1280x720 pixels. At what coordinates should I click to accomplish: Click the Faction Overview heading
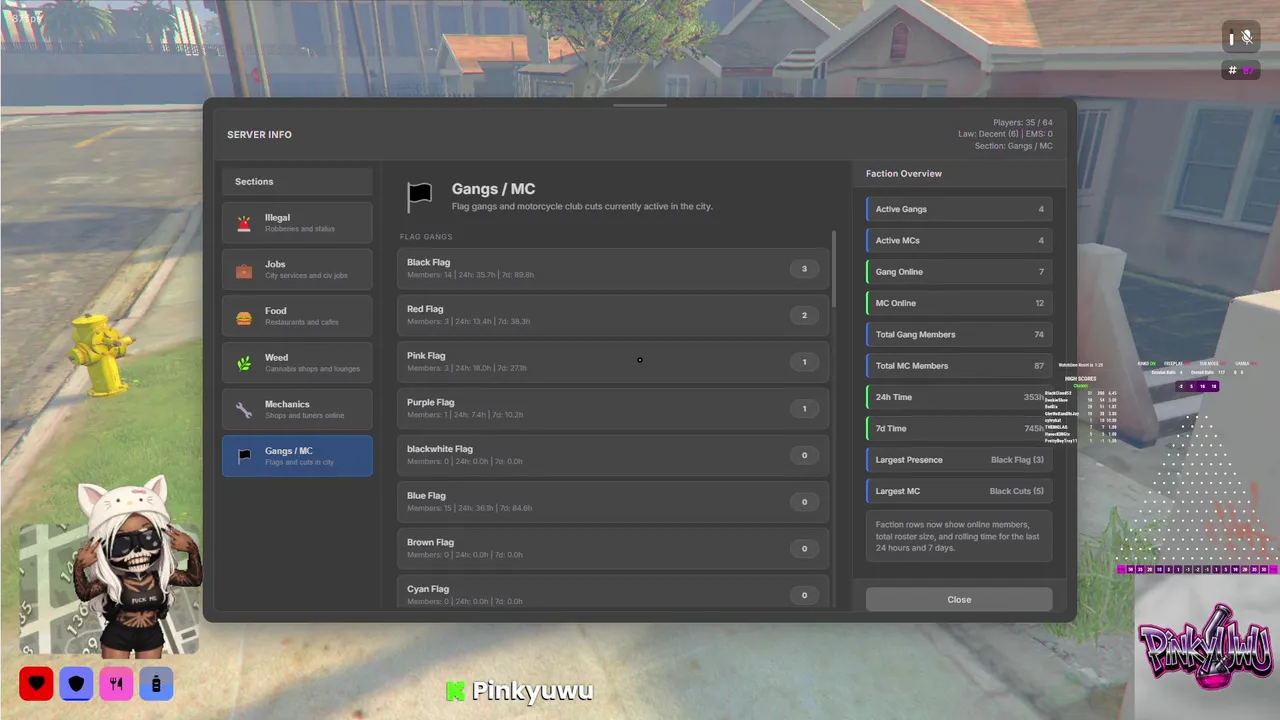pyautogui.click(x=904, y=173)
